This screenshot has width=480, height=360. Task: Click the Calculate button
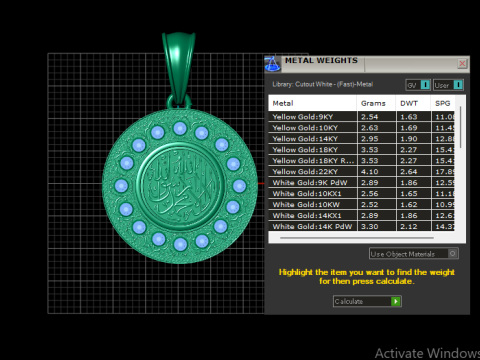click(367, 301)
